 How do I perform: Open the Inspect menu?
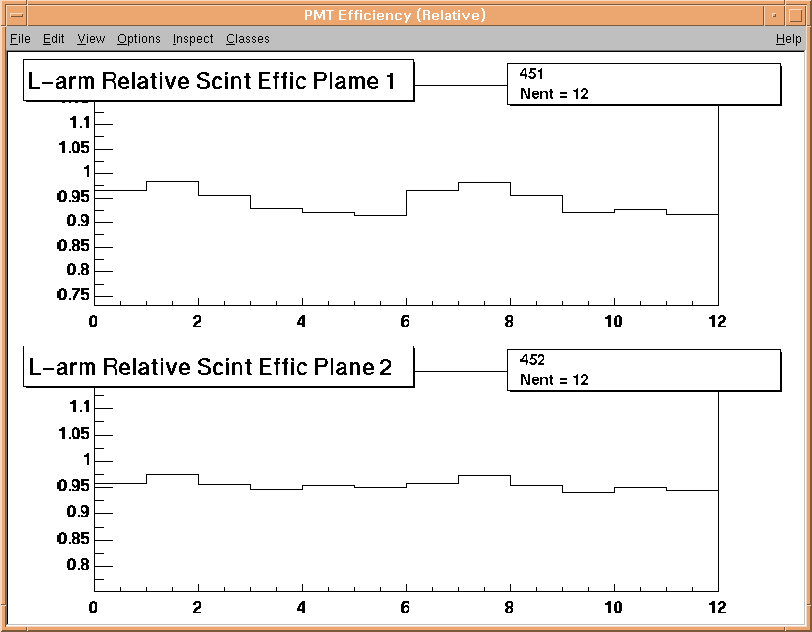[193, 39]
